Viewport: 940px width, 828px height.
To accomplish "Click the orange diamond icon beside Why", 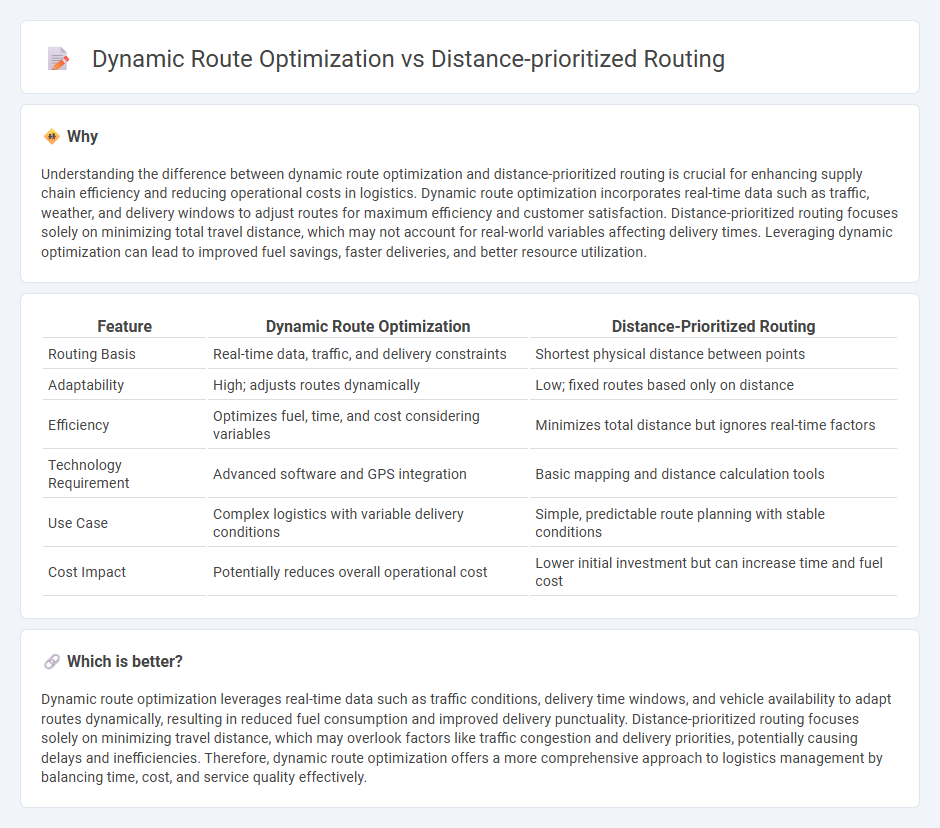I will click(52, 137).
